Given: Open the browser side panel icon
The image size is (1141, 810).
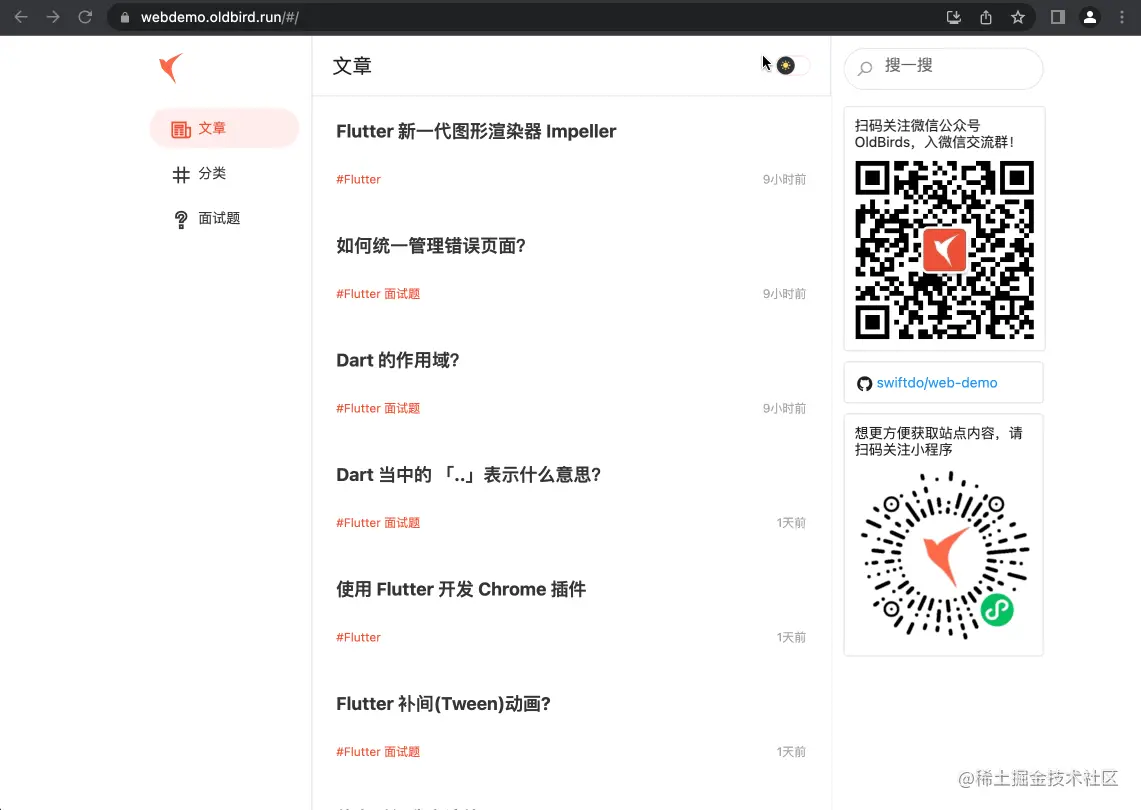Looking at the screenshot, I should point(1058,17).
